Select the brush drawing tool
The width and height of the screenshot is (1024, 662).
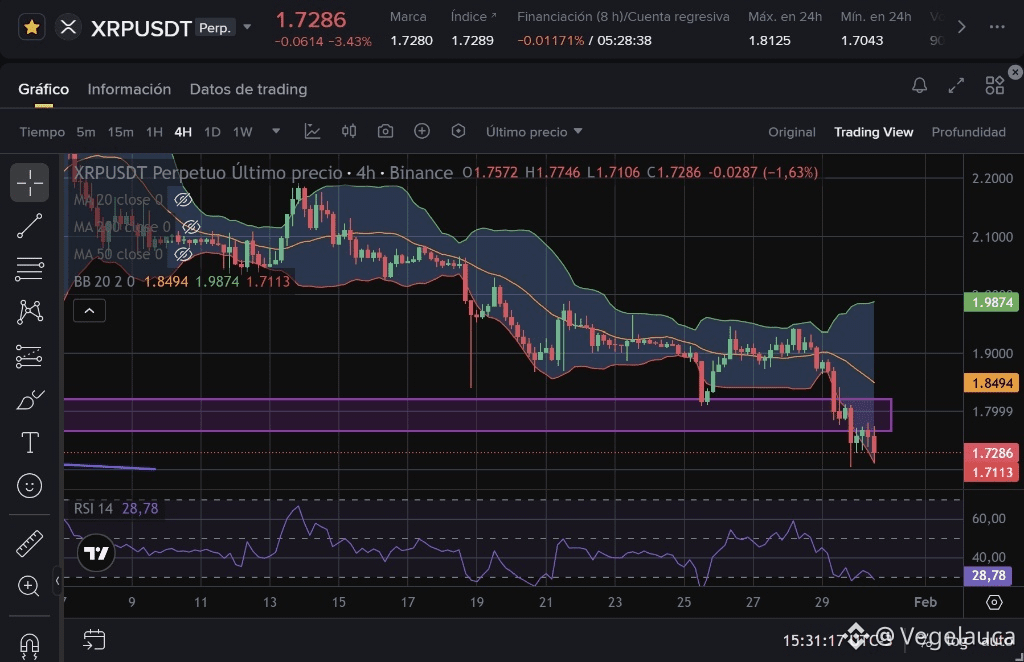click(30, 399)
